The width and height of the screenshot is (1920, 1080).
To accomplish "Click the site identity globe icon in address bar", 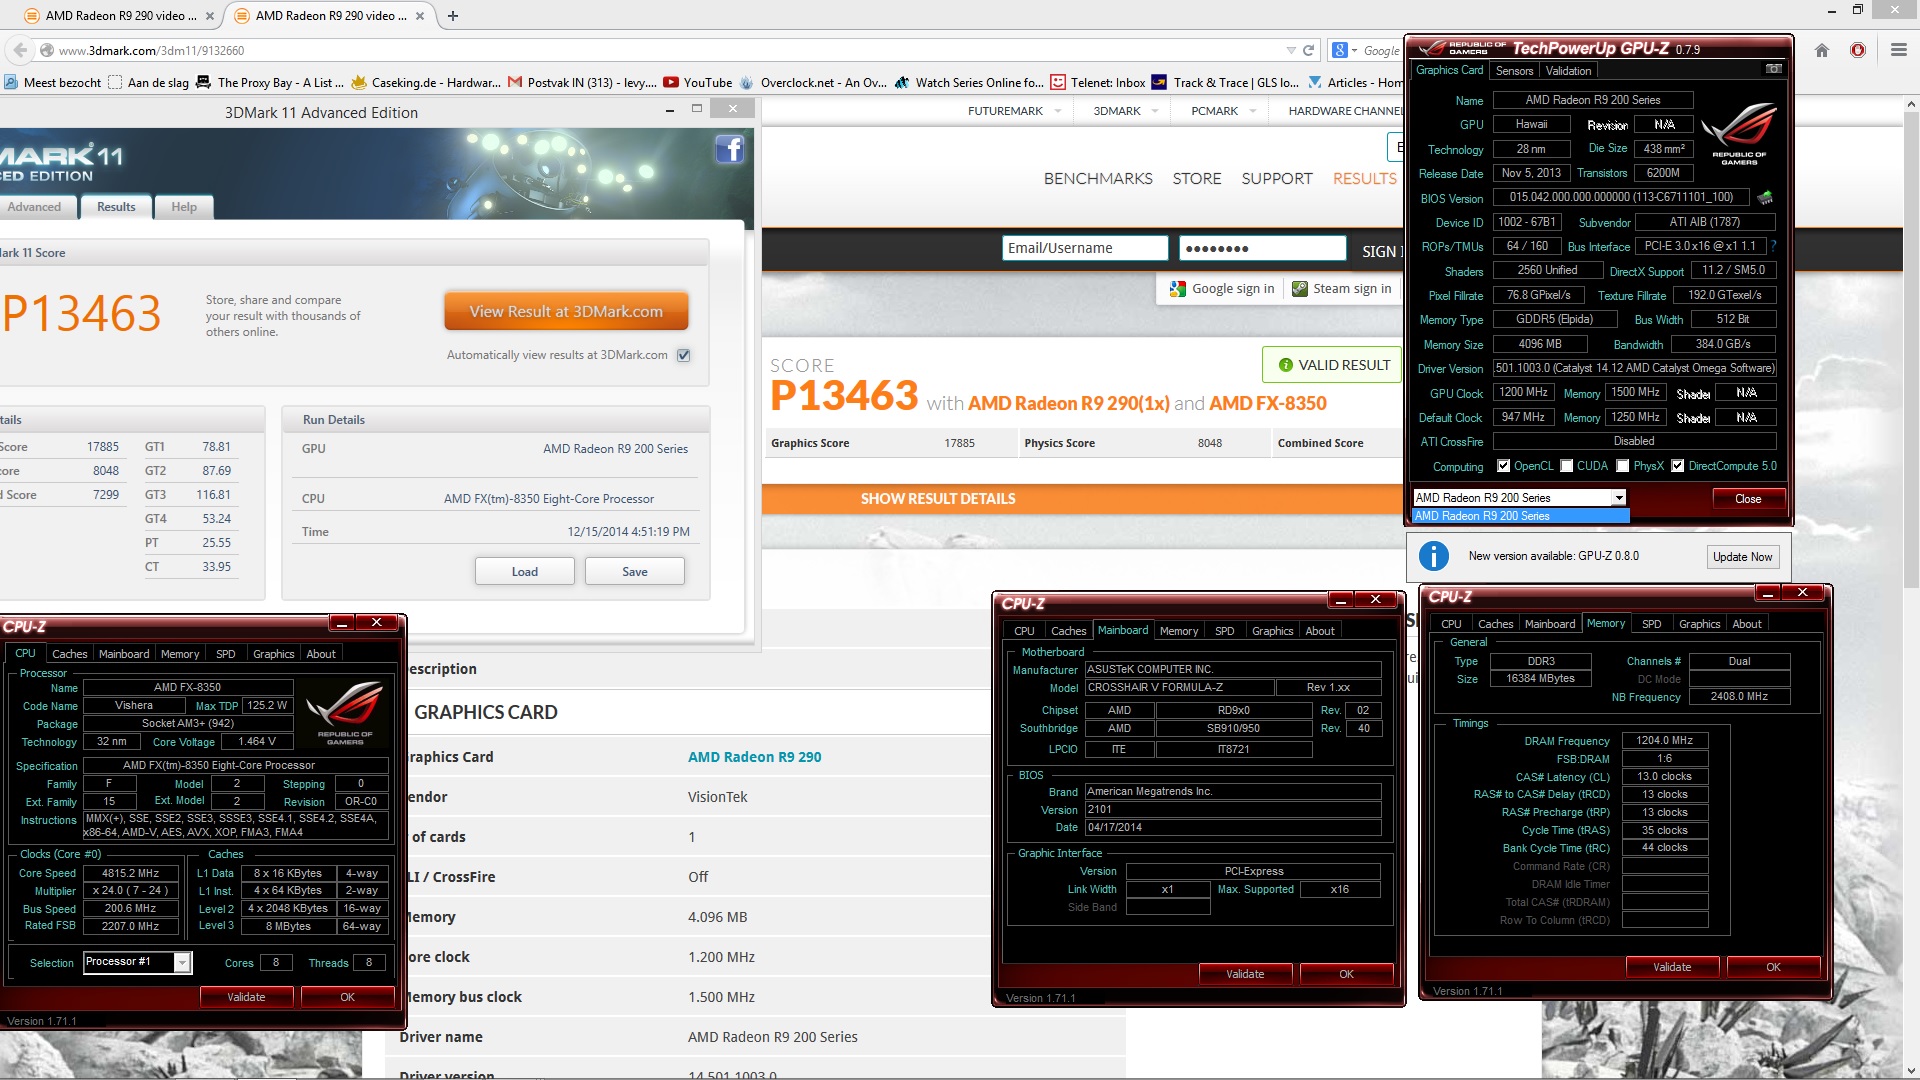I will [x=46, y=50].
